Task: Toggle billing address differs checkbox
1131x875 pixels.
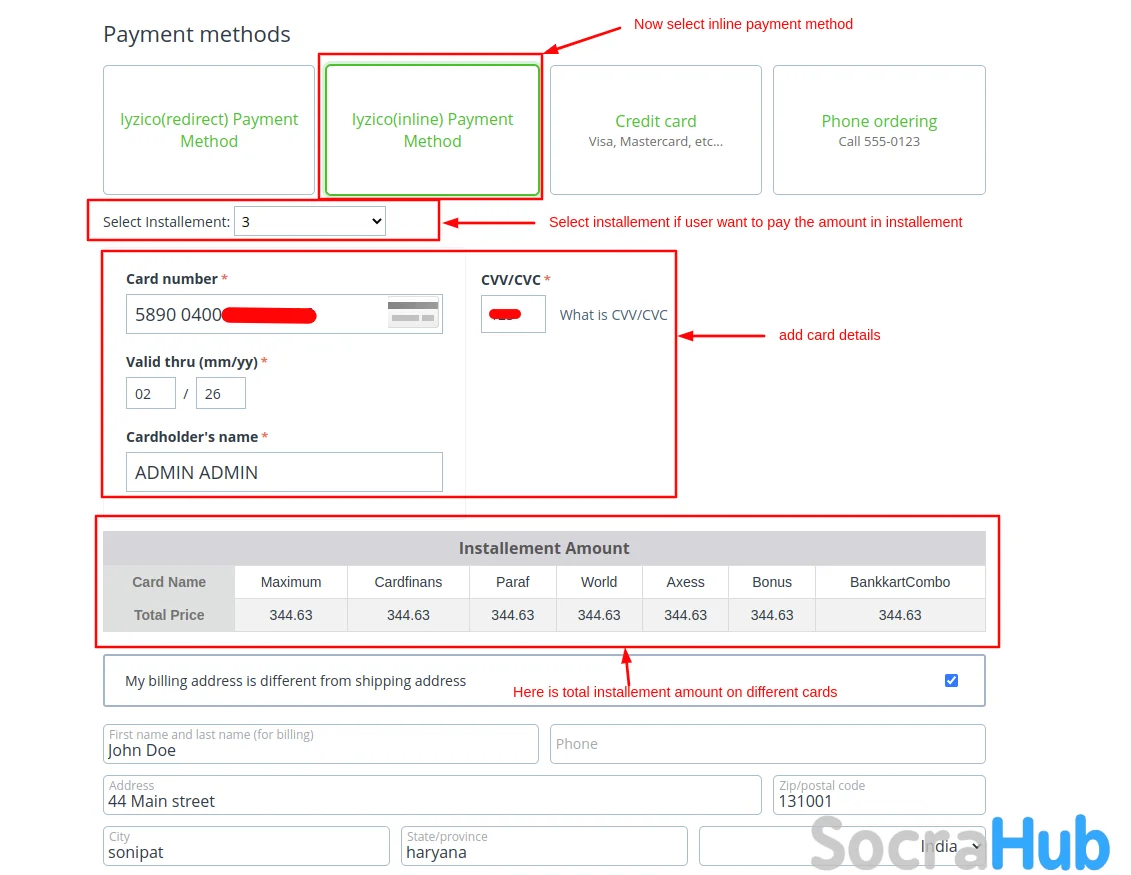Action: pyautogui.click(x=951, y=680)
